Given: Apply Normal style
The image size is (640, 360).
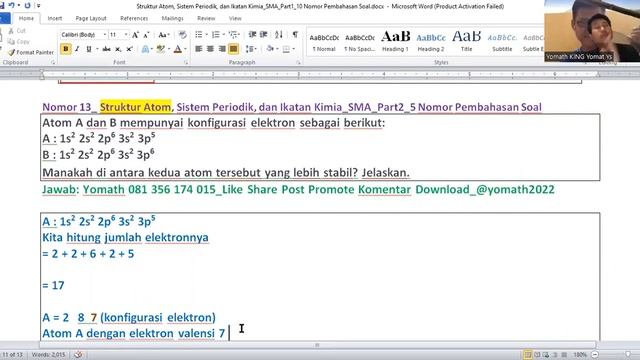Looking at the screenshot, I should (x=324, y=42).
